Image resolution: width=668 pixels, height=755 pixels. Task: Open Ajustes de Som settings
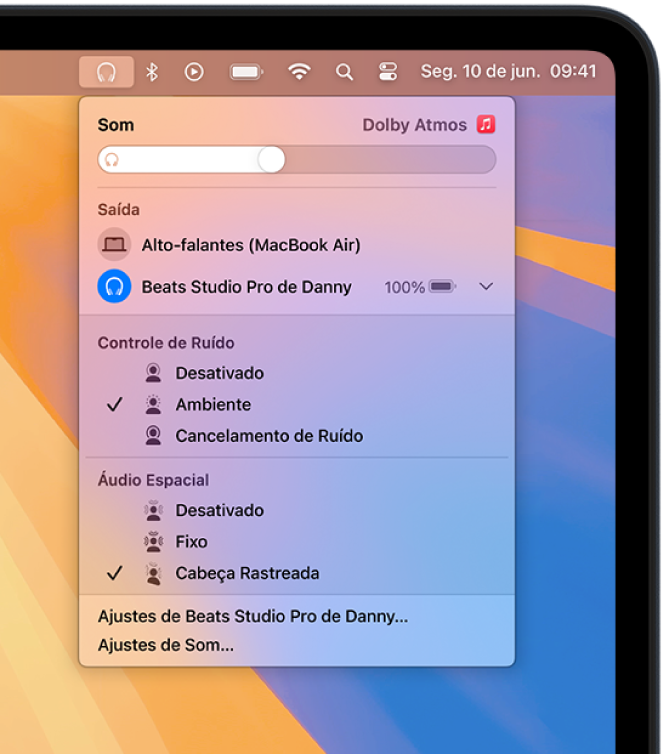[x=166, y=645]
